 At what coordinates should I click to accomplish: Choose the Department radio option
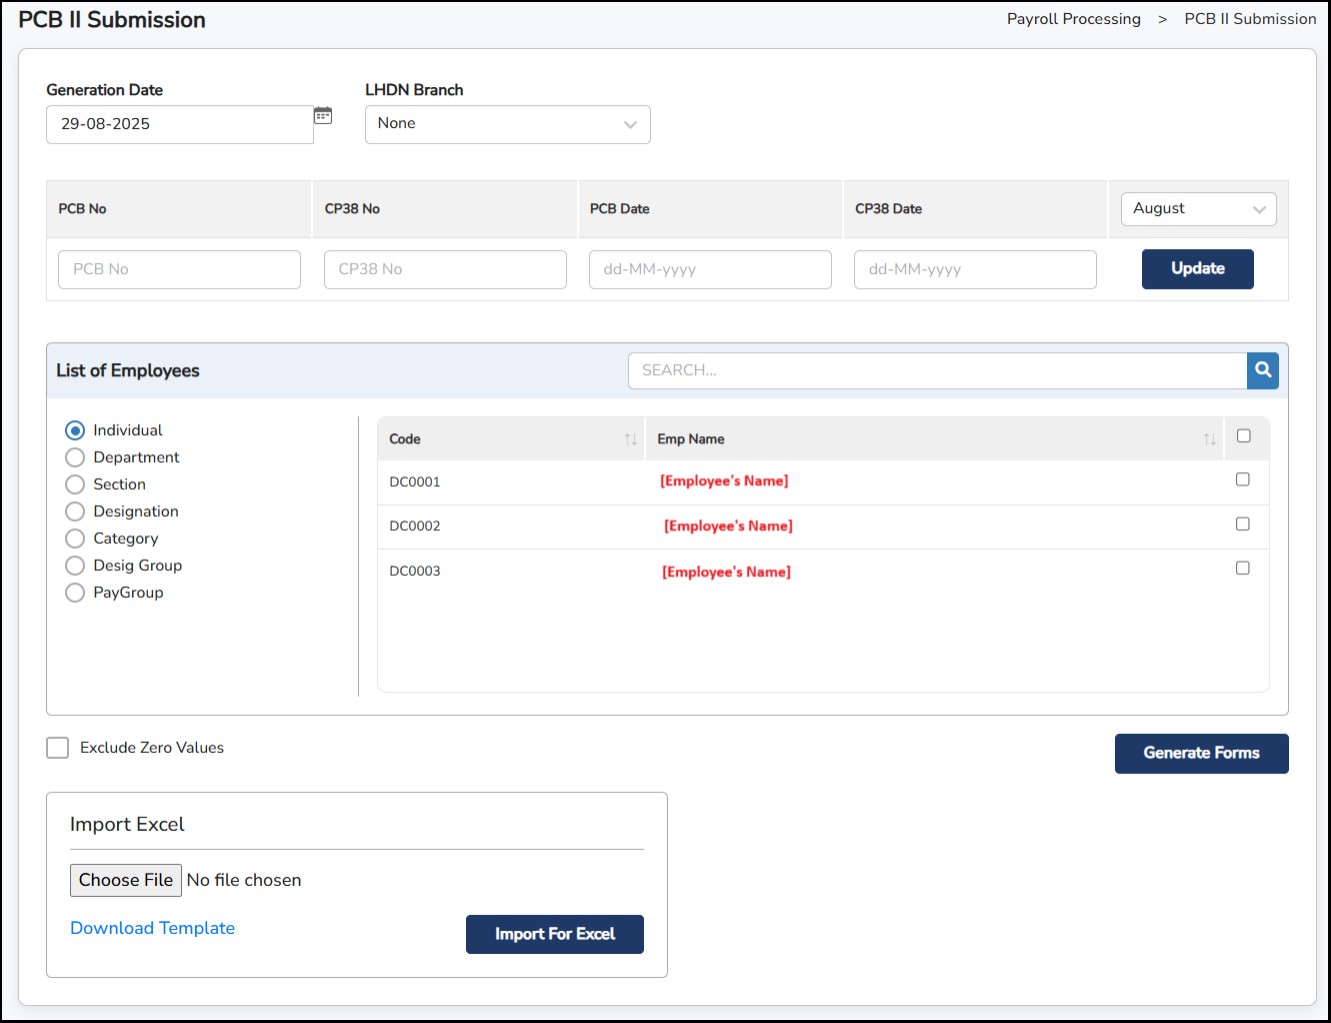pos(75,458)
